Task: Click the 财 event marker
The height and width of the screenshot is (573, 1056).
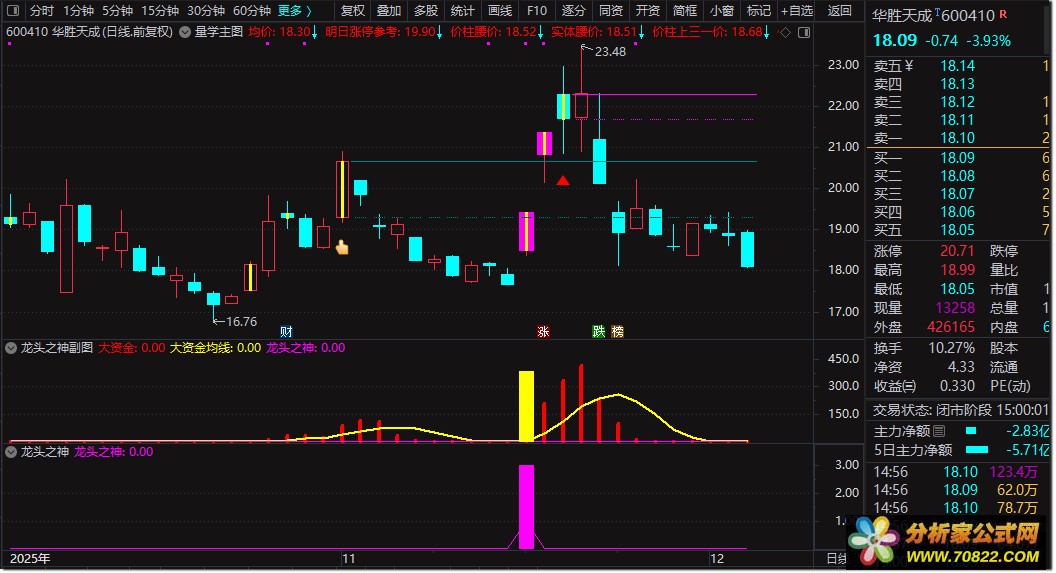Action: pos(286,331)
